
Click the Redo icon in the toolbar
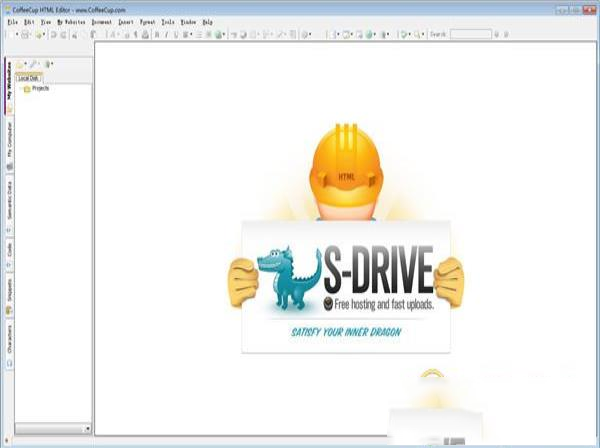pos(64,35)
